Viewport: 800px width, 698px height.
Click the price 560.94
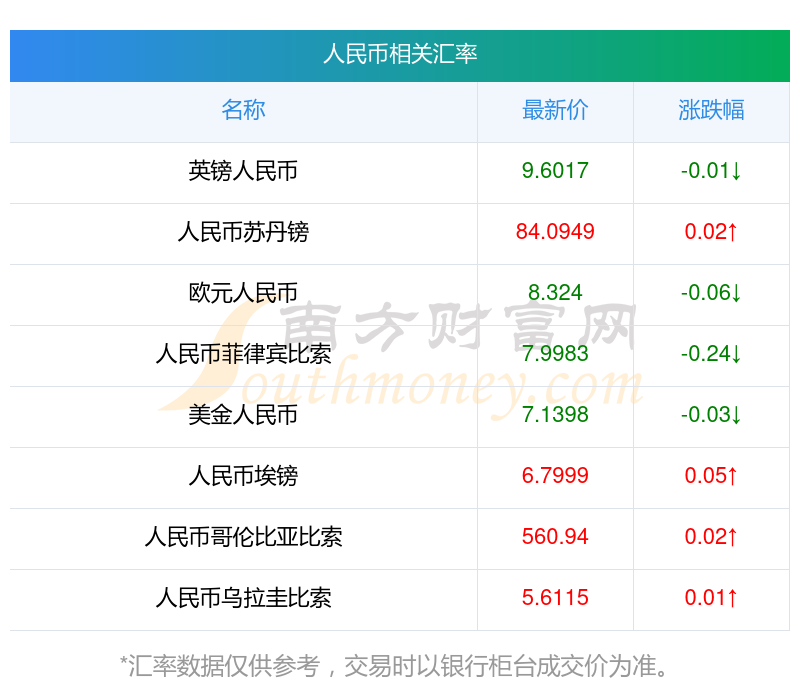pos(555,537)
